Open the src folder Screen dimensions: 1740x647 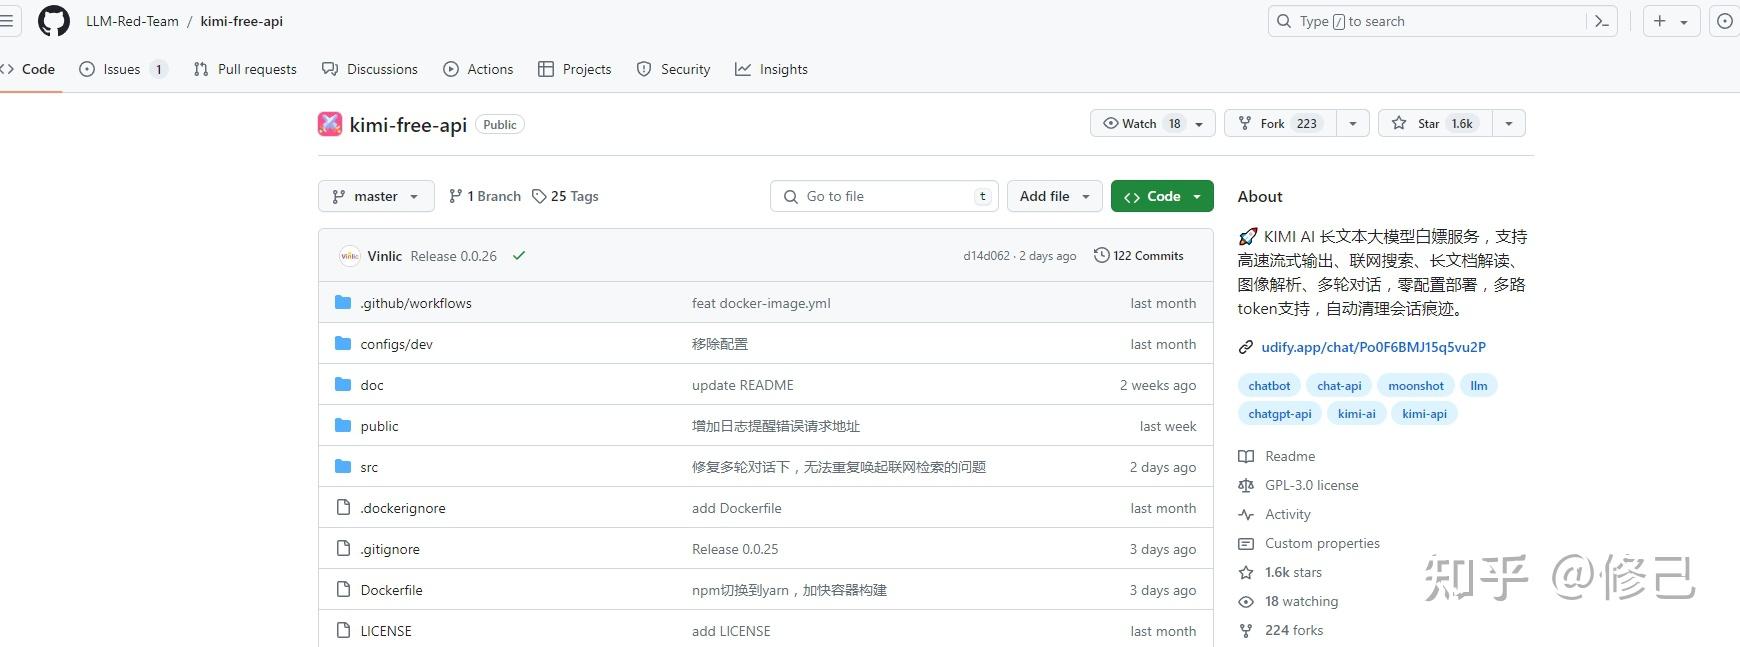[369, 467]
